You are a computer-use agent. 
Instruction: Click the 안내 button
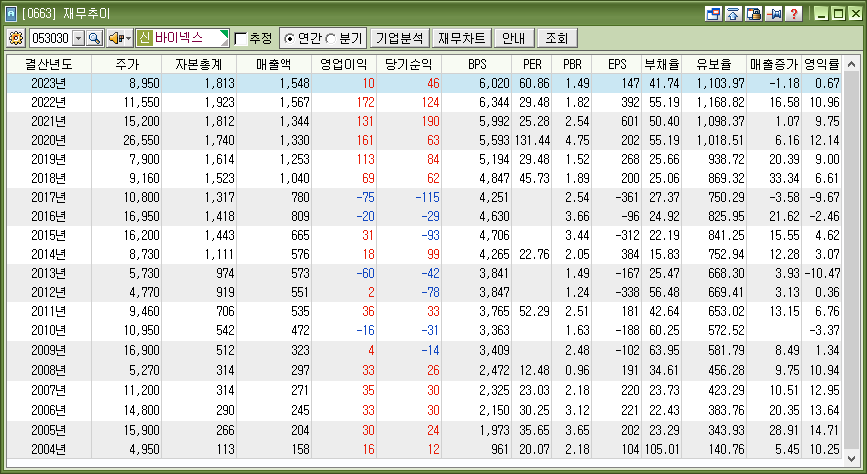coord(514,38)
